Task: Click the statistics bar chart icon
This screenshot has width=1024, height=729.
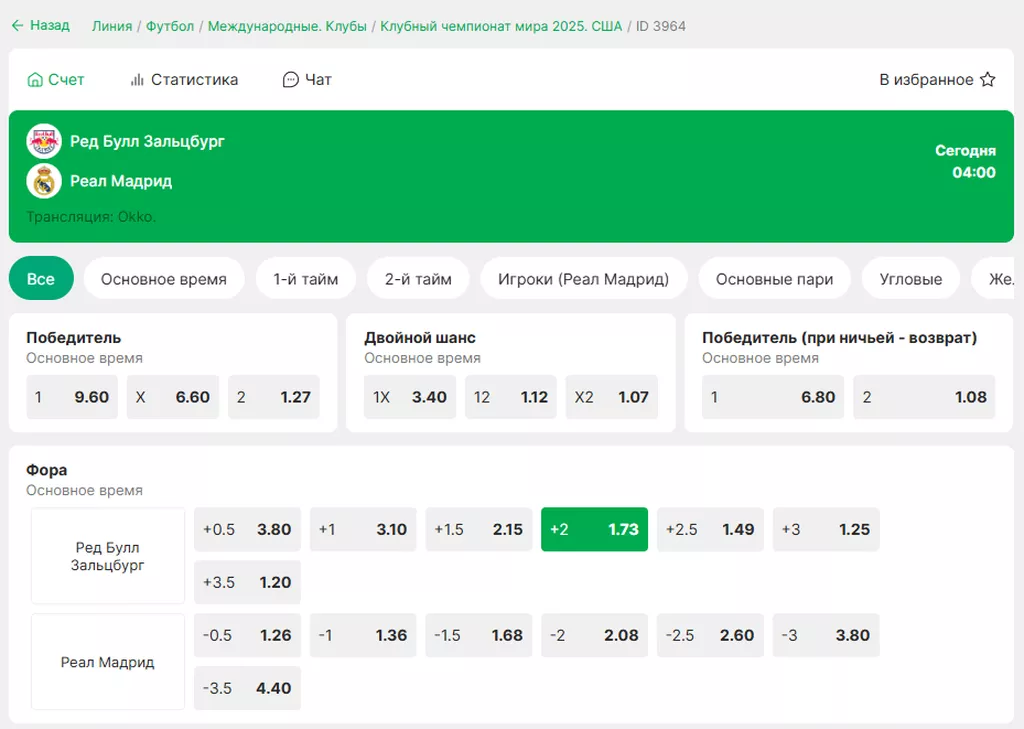Action: point(137,80)
